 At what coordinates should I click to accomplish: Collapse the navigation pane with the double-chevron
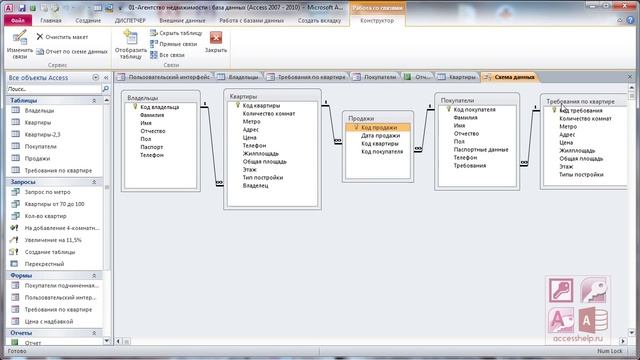pos(106,78)
